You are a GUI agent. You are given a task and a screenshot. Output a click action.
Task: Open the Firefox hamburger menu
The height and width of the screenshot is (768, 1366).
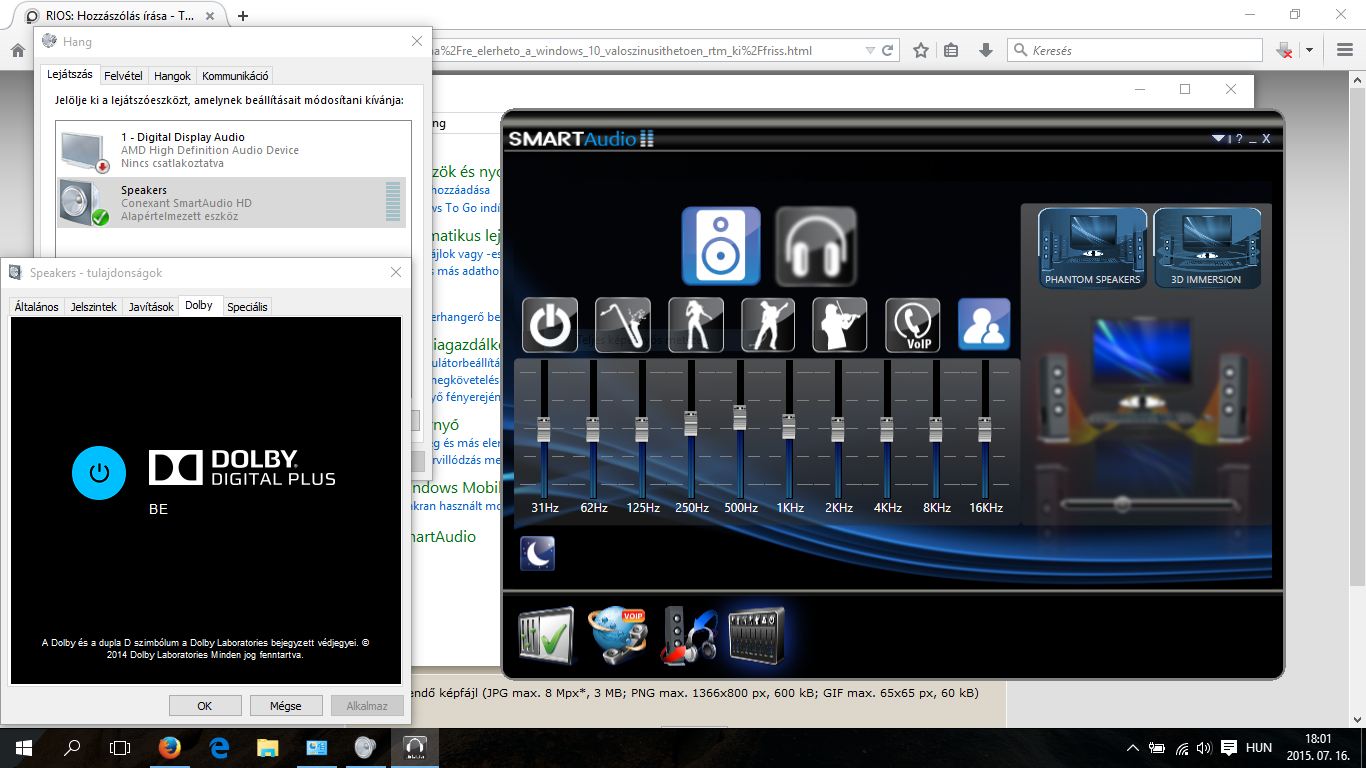coord(1345,50)
